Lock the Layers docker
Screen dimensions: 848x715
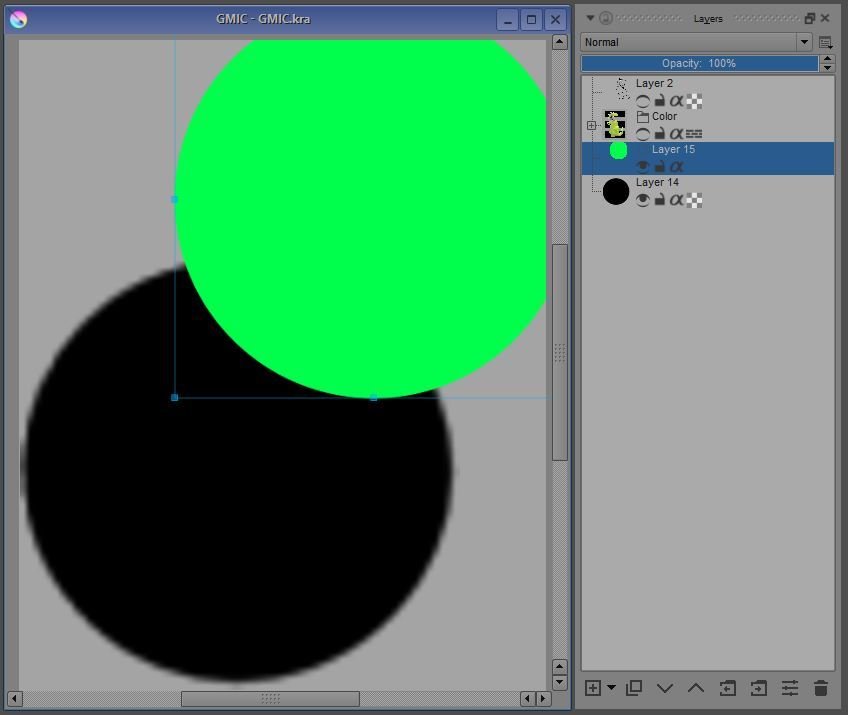(606, 18)
